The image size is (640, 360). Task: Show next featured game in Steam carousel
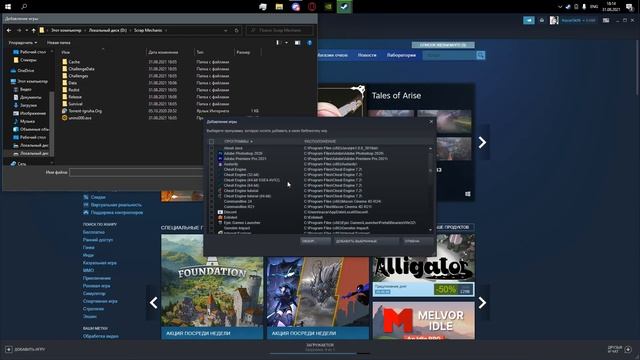click(482, 142)
